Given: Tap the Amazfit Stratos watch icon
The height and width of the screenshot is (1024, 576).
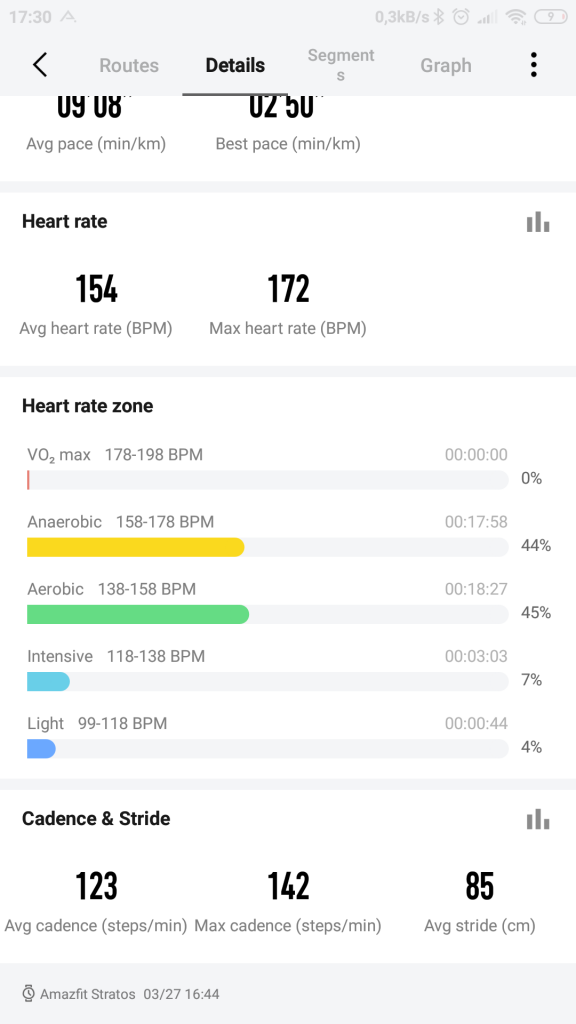Looking at the screenshot, I should coord(30,994).
